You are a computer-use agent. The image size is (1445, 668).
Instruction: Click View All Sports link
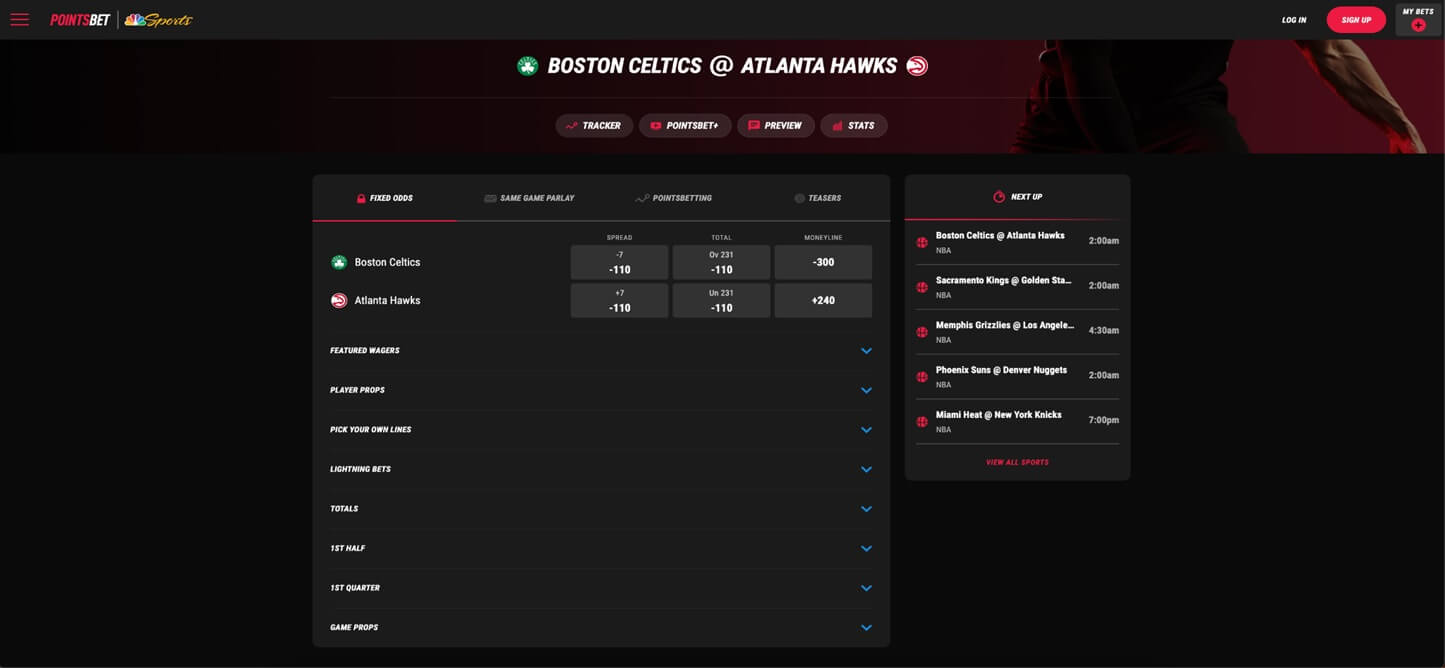click(1017, 462)
